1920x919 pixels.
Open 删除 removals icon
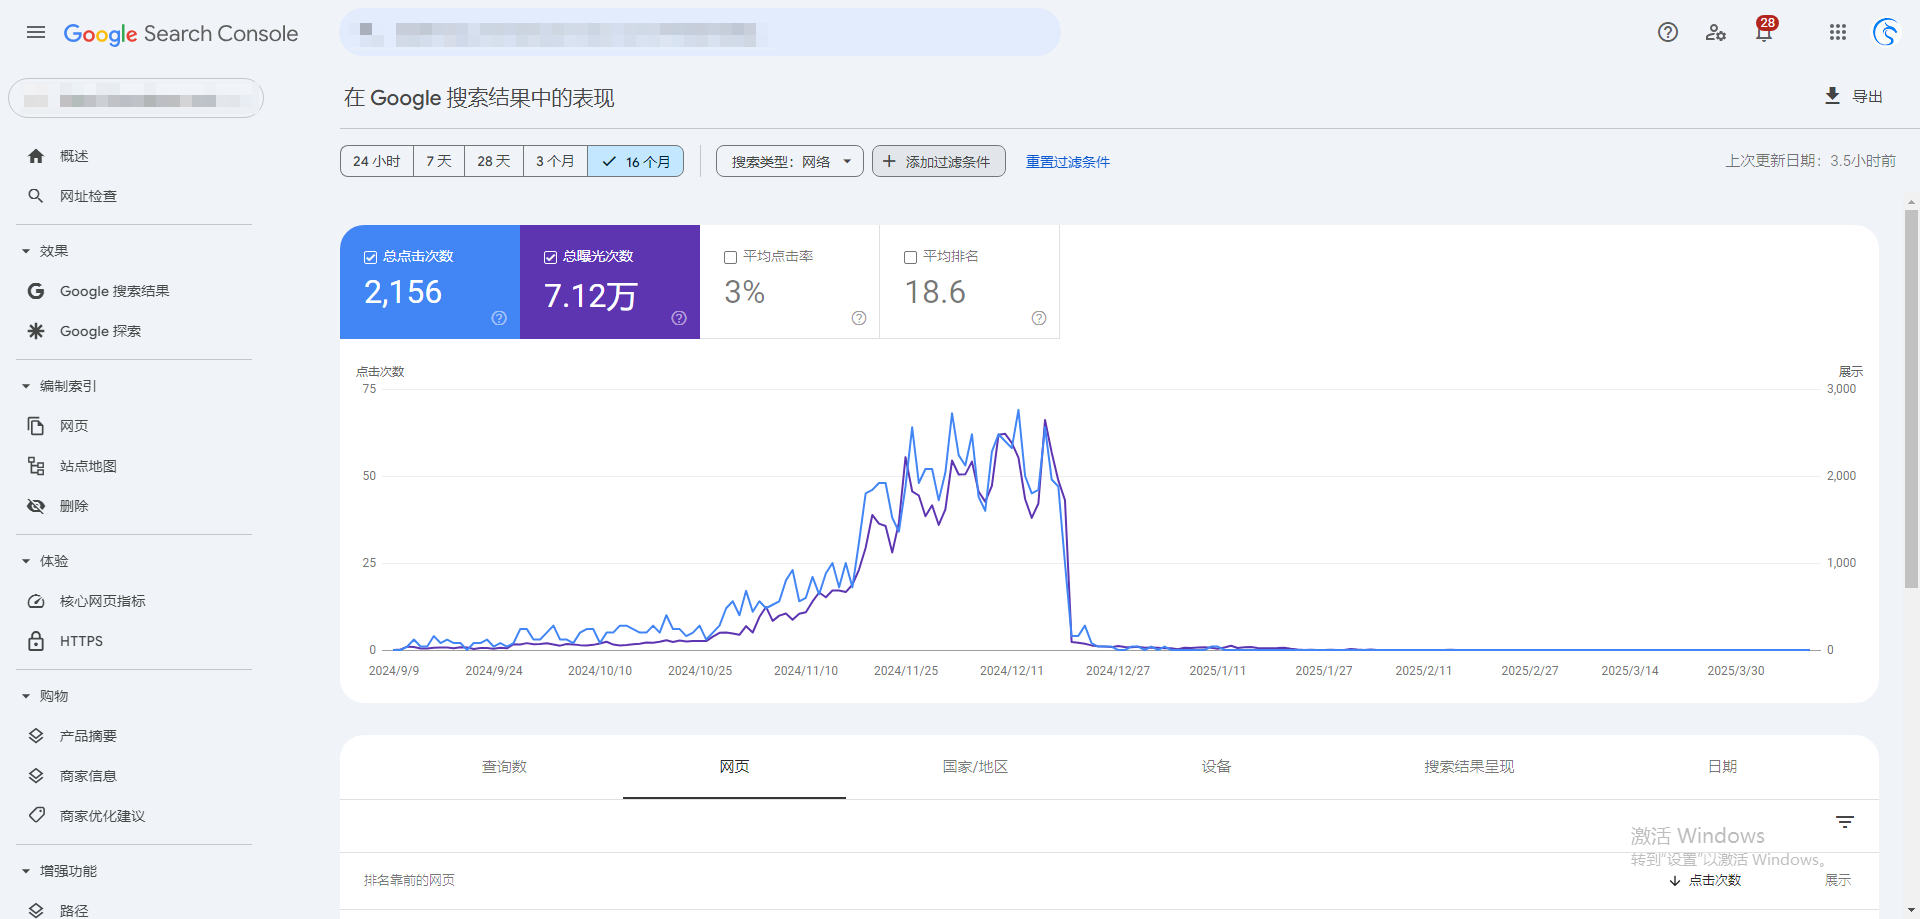coord(36,506)
